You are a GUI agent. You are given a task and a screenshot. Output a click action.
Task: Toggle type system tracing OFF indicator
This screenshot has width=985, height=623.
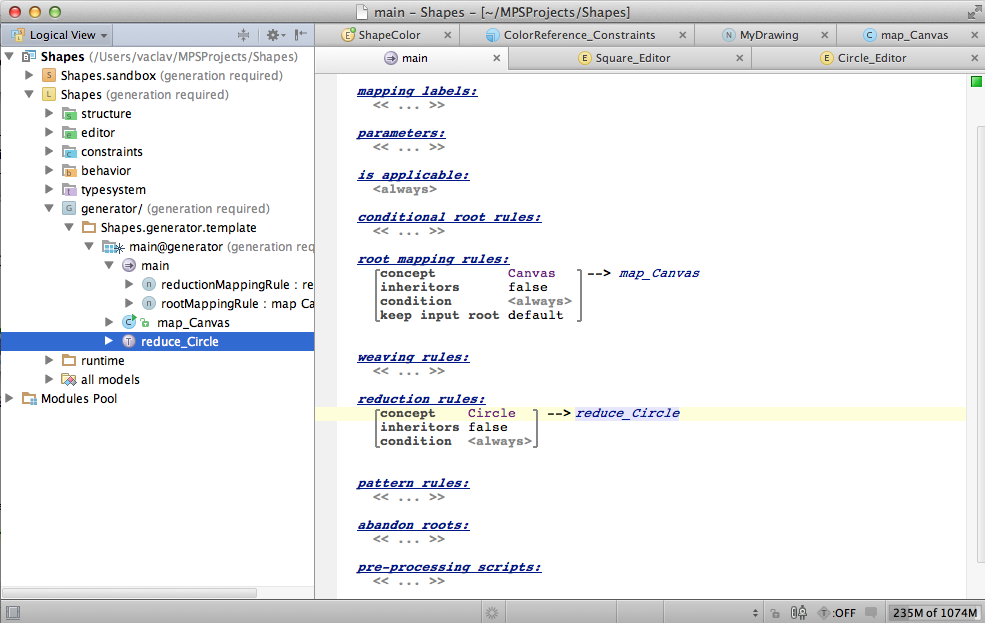point(836,612)
